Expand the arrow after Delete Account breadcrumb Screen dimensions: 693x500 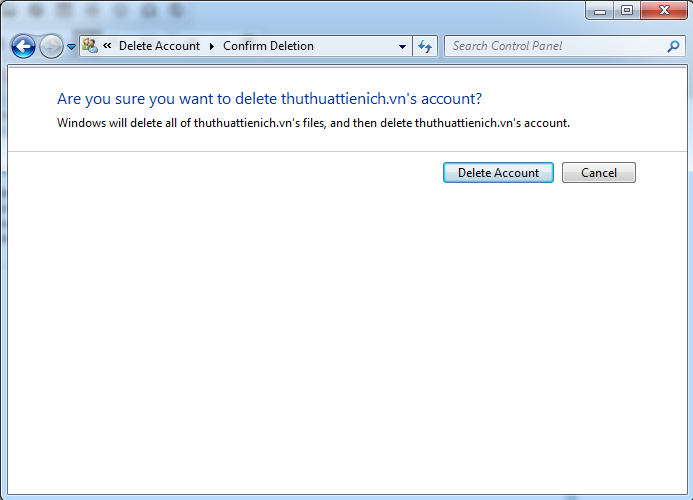[x=212, y=46]
